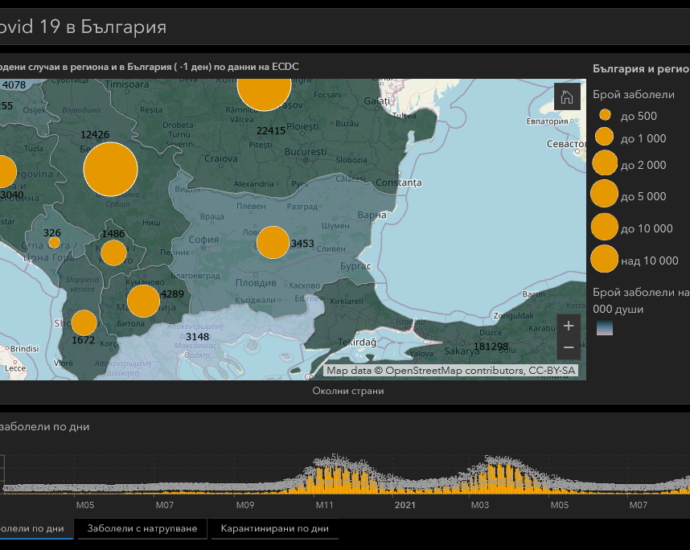This screenshot has height=550, width=690.
Task: Click the 'заболели по дни' chart title
Action: click(x=44, y=426)
